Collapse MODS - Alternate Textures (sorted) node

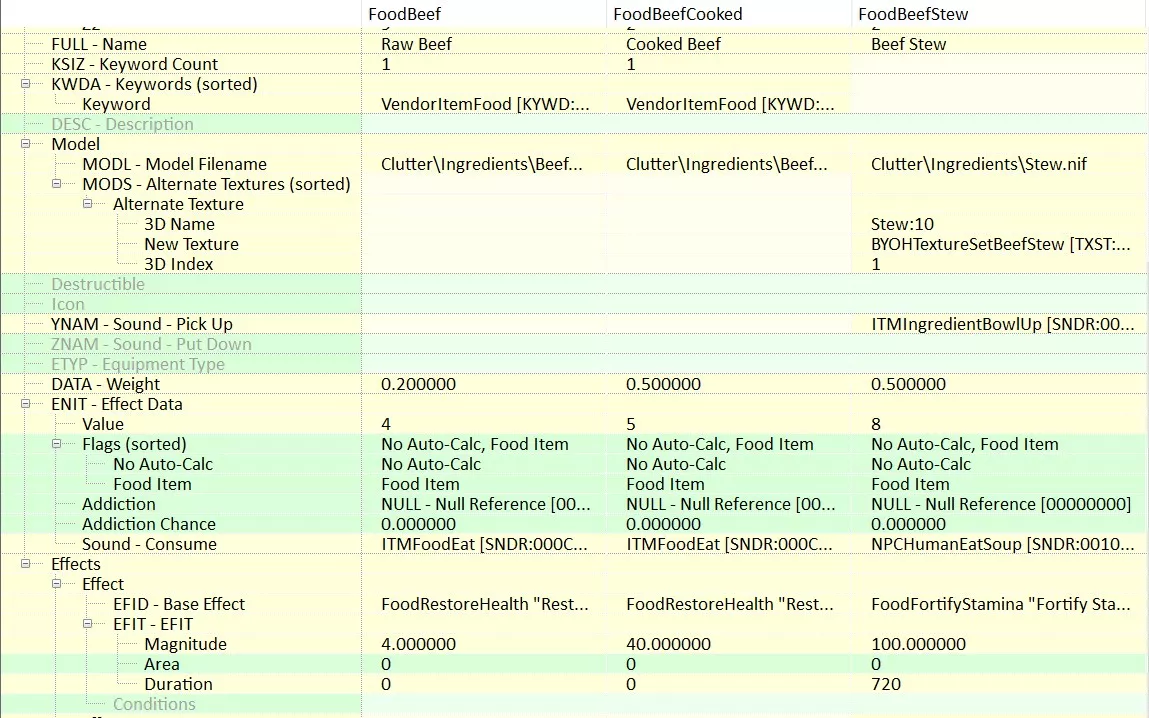point(56,184)
